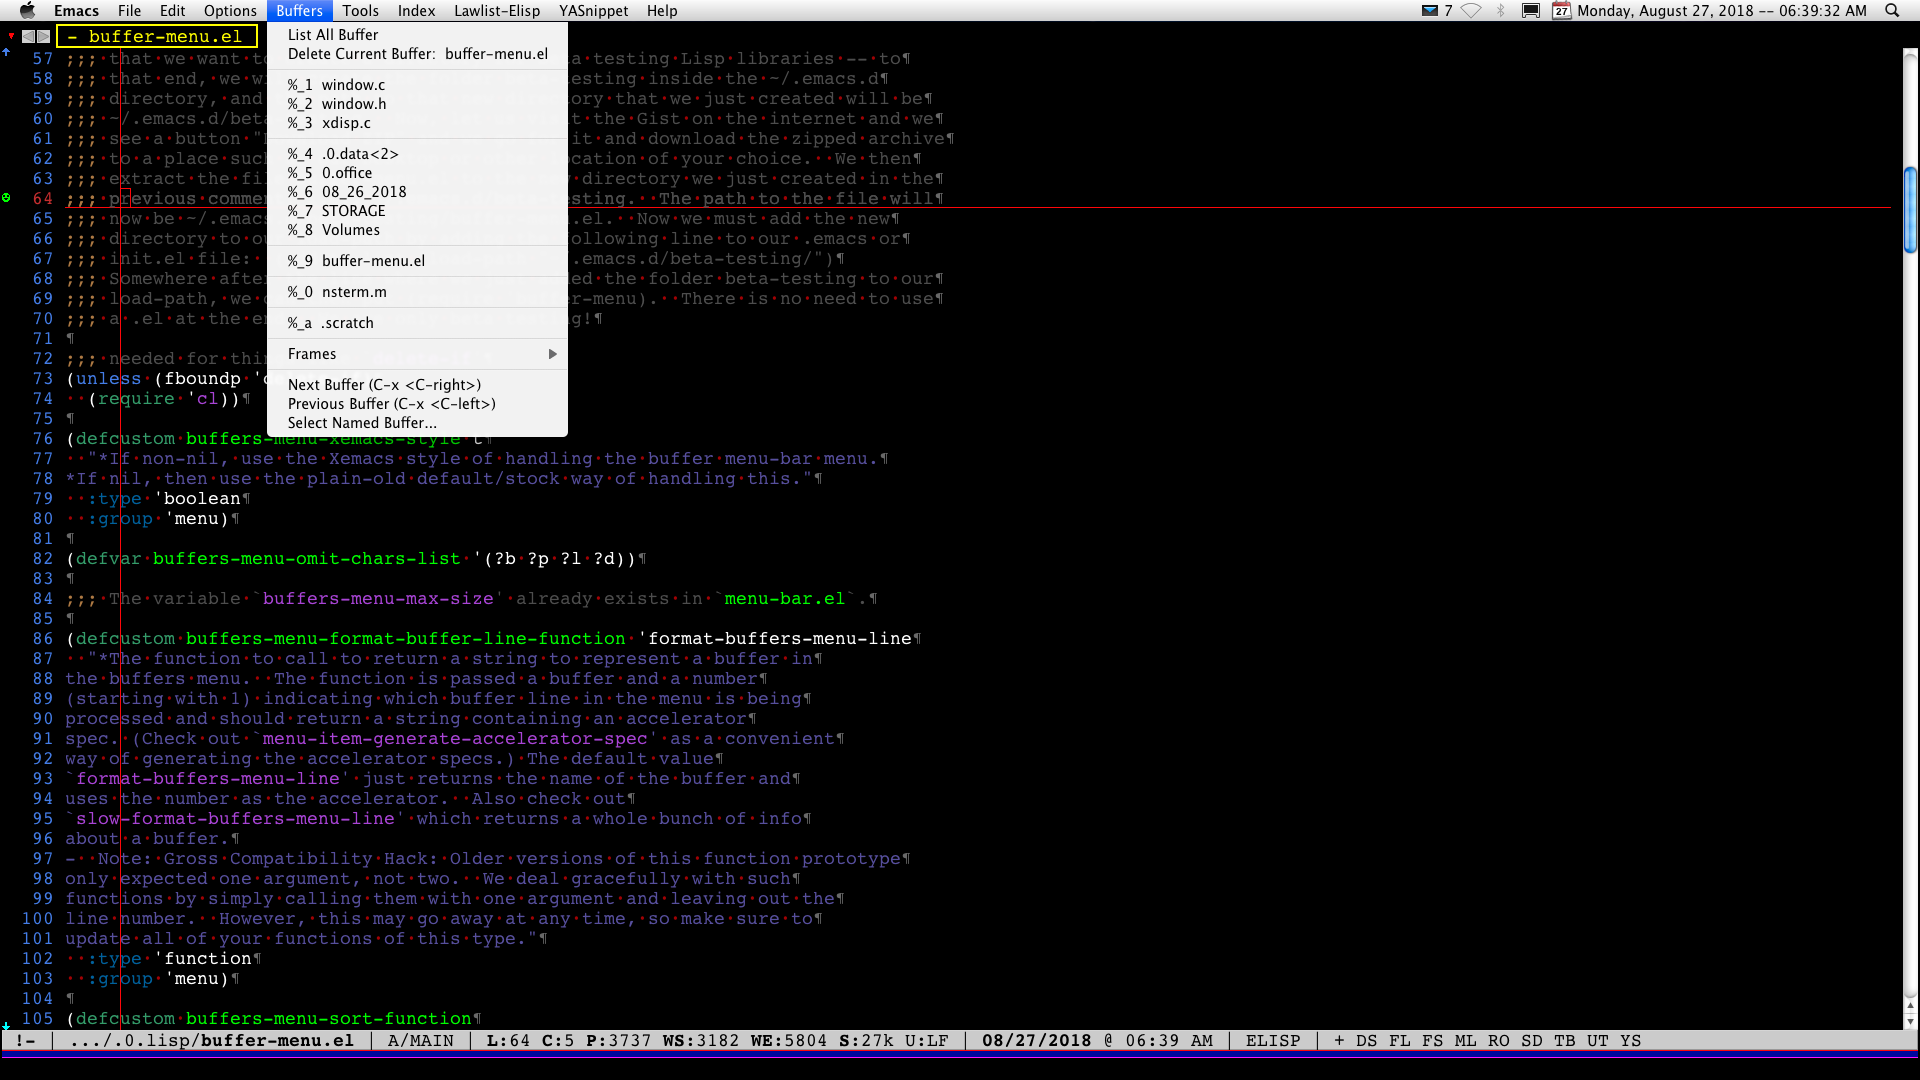Toggle the FL minor mode indicator

(1399, 1040)
